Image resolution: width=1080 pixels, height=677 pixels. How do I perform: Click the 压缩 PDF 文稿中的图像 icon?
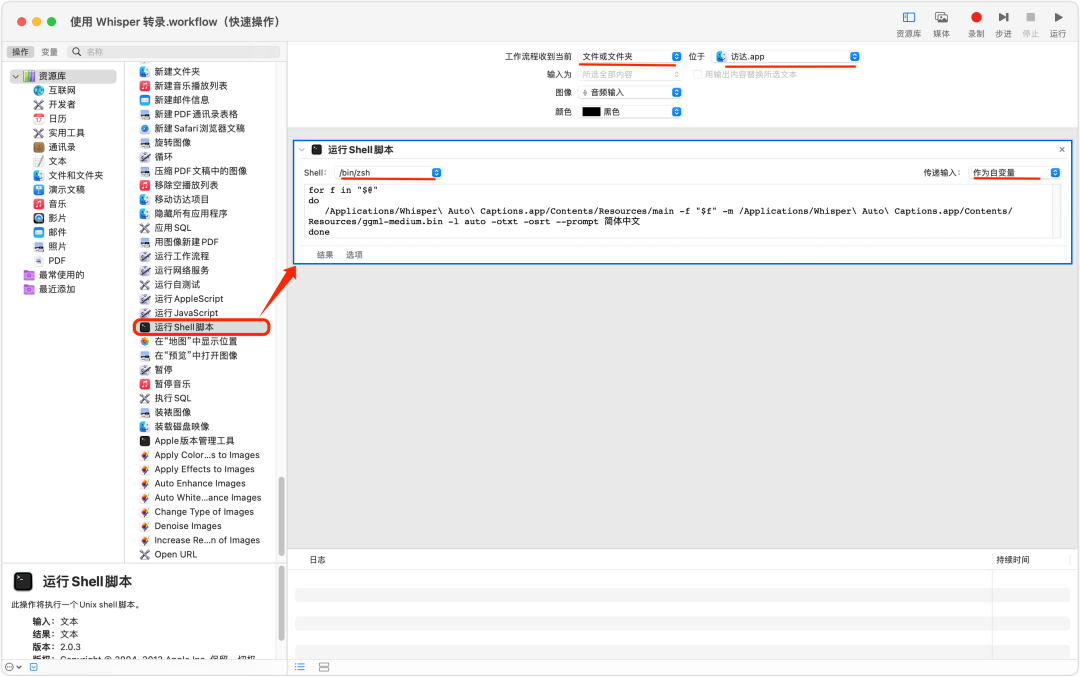pyautogui.click(x=145, y=171)
